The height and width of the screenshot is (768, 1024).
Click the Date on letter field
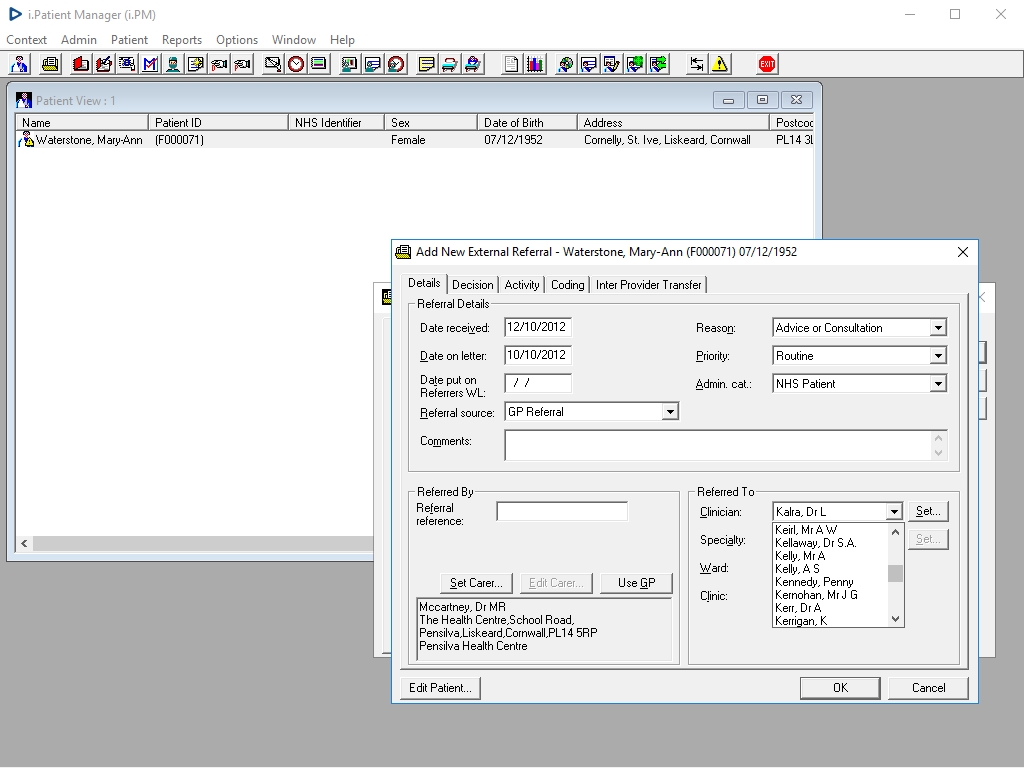tap(538, 355)
